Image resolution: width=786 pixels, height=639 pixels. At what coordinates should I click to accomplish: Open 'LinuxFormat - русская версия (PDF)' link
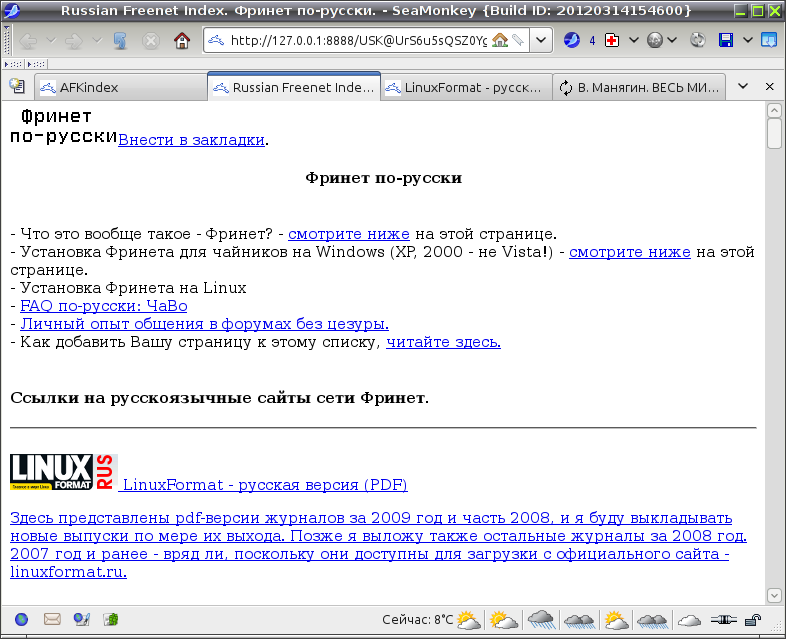(x=265, y=485)
